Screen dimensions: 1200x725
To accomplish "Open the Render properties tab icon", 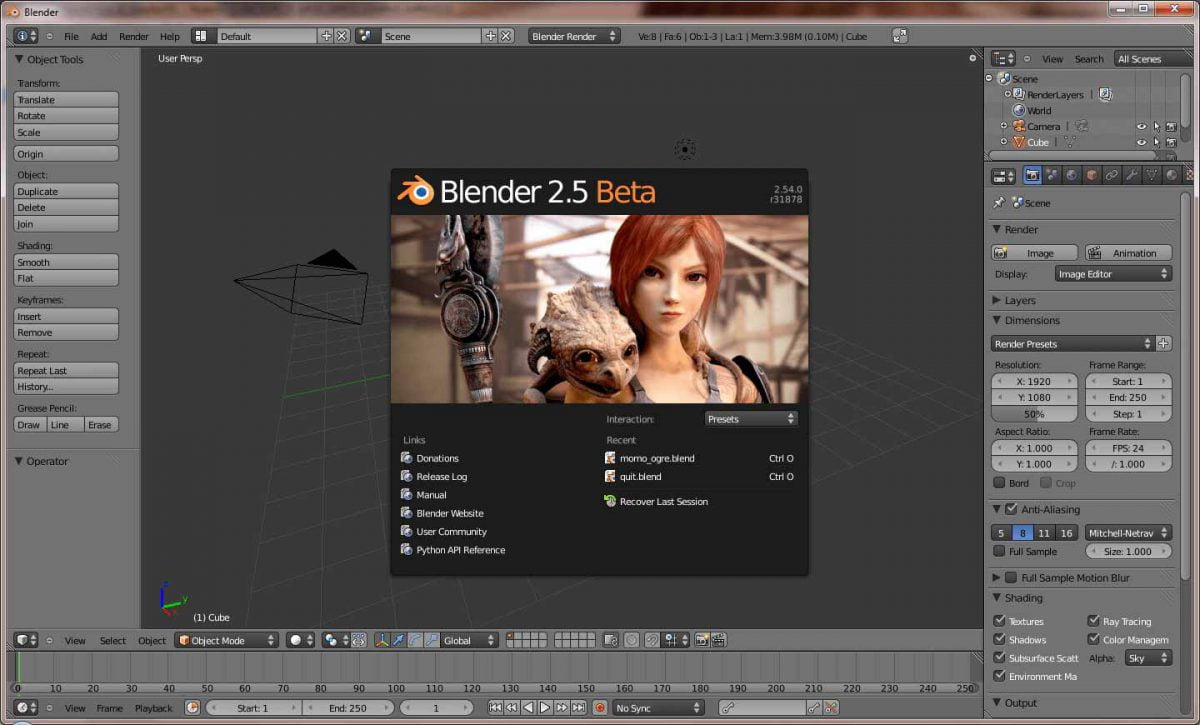I will click(1032, 175).
